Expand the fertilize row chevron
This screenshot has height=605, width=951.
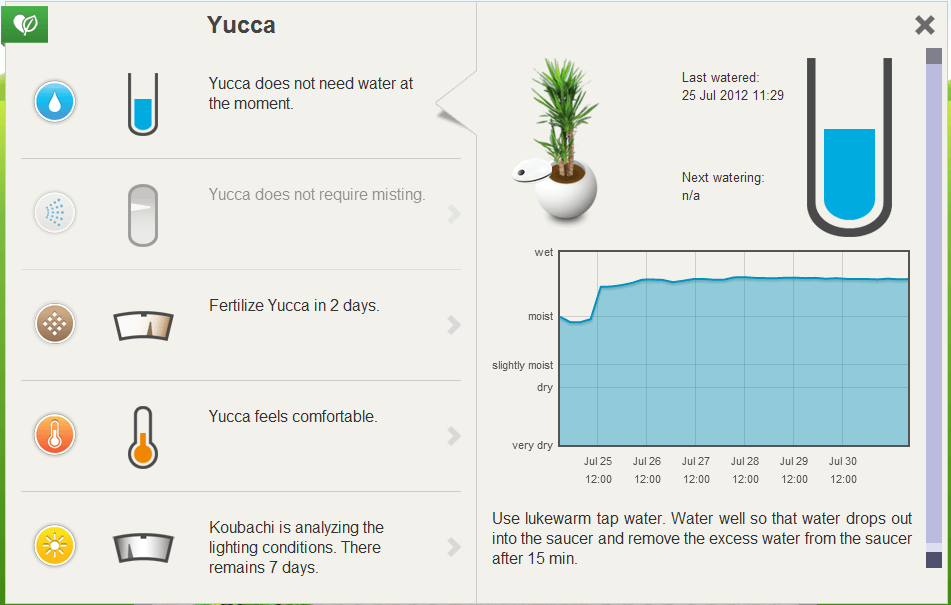(x=454, y=325)
